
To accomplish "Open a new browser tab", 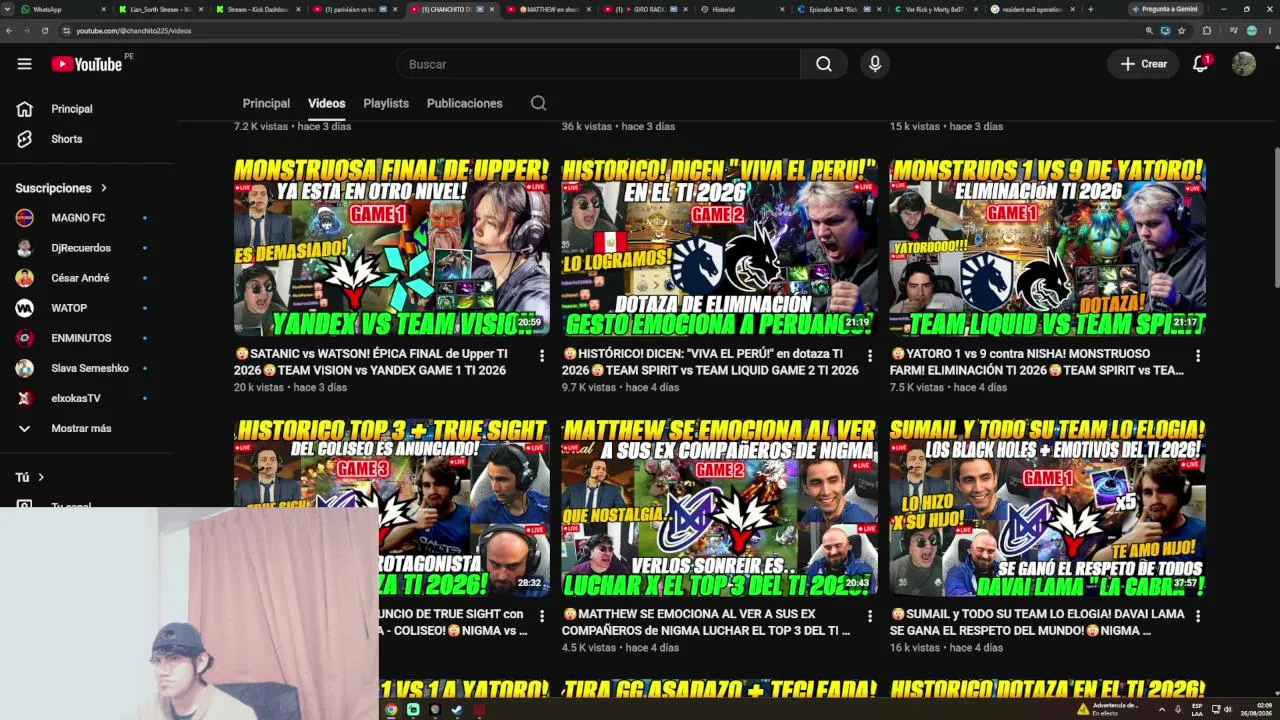I will pyautogui.click(x=1090, y=9).
